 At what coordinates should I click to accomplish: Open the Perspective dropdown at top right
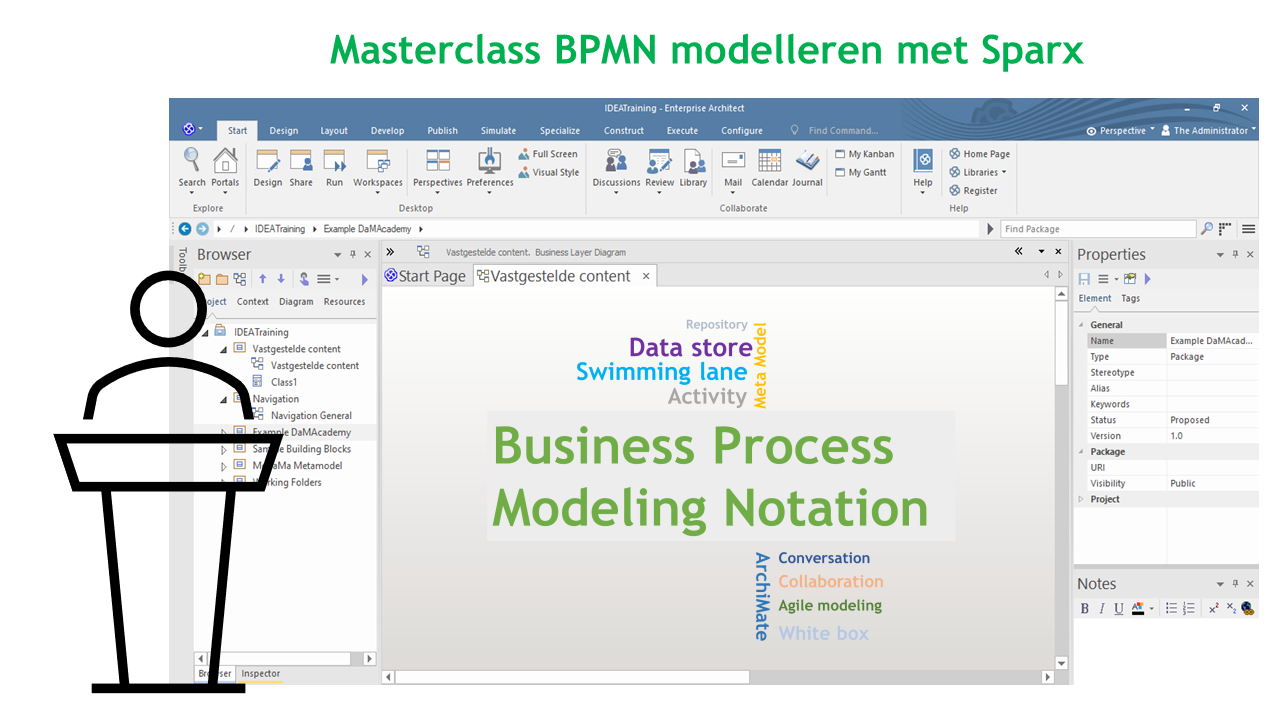(x=1120, y=130)
